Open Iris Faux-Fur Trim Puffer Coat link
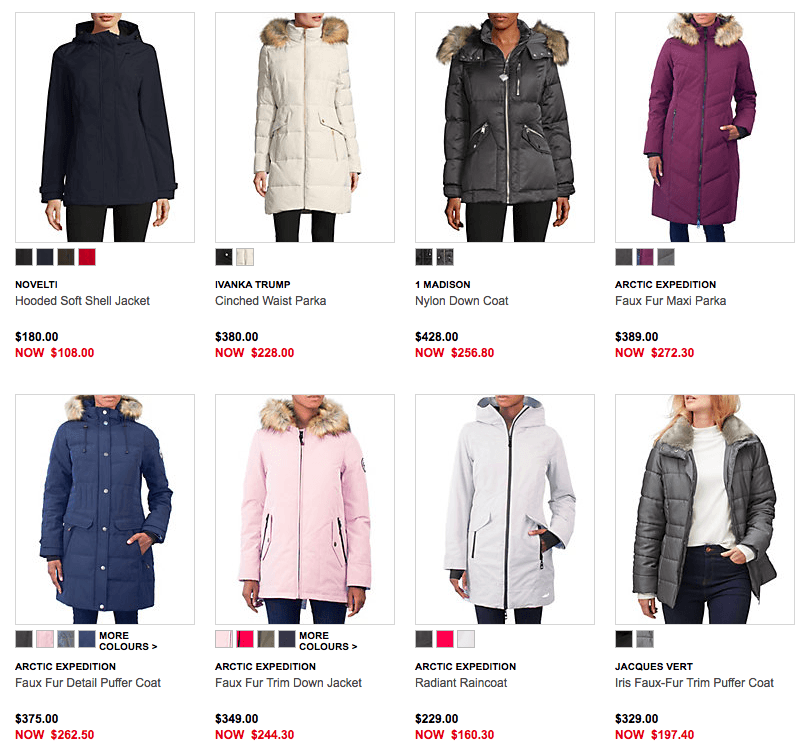 (x=694, y=683)
